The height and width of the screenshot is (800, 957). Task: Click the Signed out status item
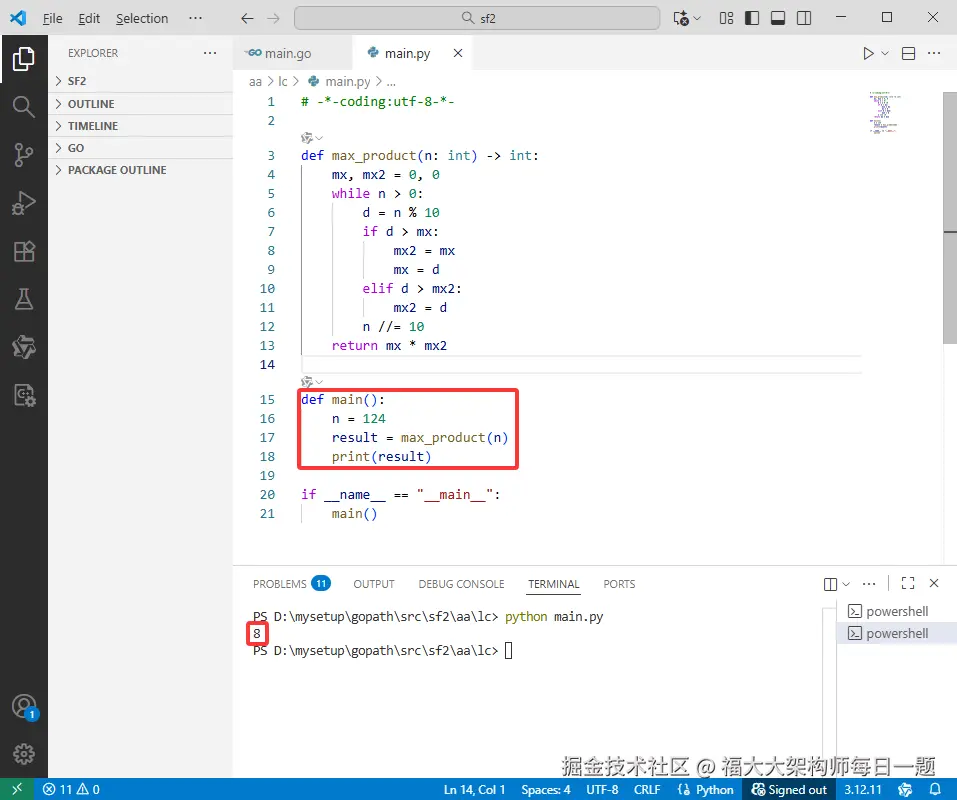789,790
